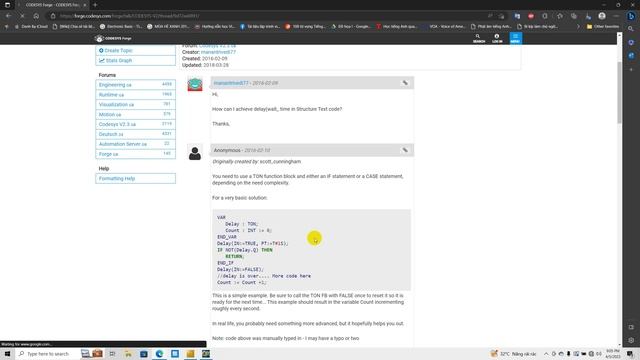The height and width of the screenshot is (360, 640).
Task: Click the page vertical scrollbar thumb
Action: 619,92
